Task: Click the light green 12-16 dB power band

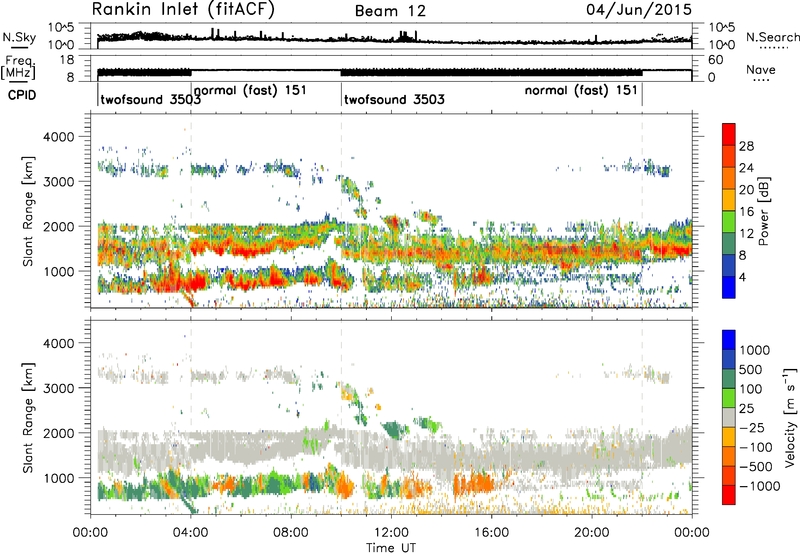Action: [729, 221]
